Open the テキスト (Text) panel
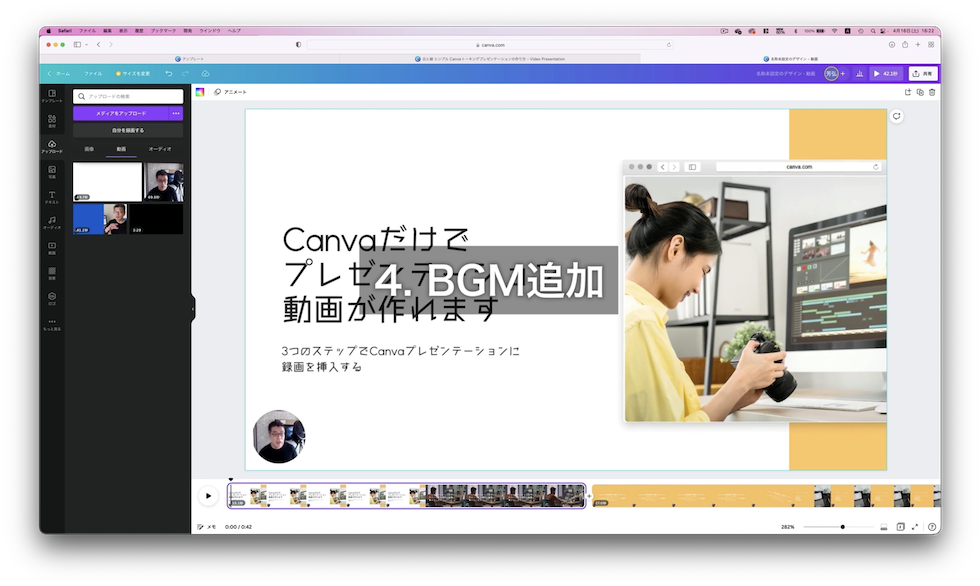The width and height of the screenshot is (980, 586). tap(52, 195)
